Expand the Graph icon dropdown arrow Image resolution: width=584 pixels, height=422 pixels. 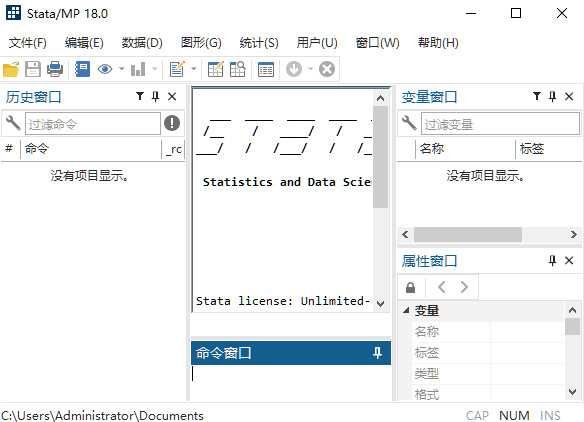(155, 69)
